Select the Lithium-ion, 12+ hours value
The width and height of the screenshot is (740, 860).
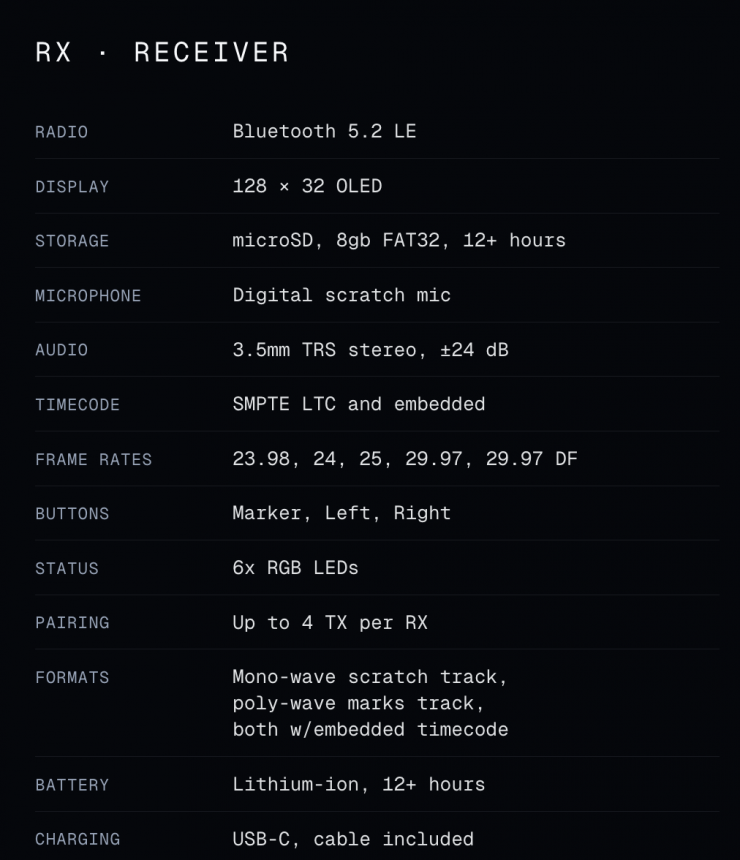358,784
